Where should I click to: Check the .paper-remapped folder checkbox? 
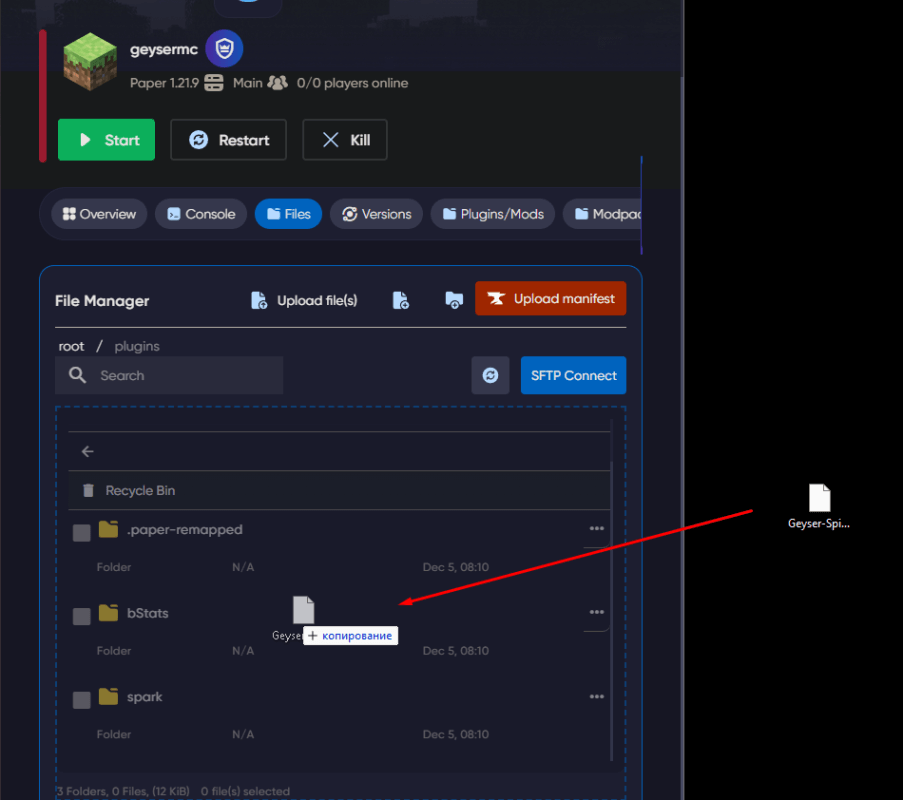(x=82, y=533)
